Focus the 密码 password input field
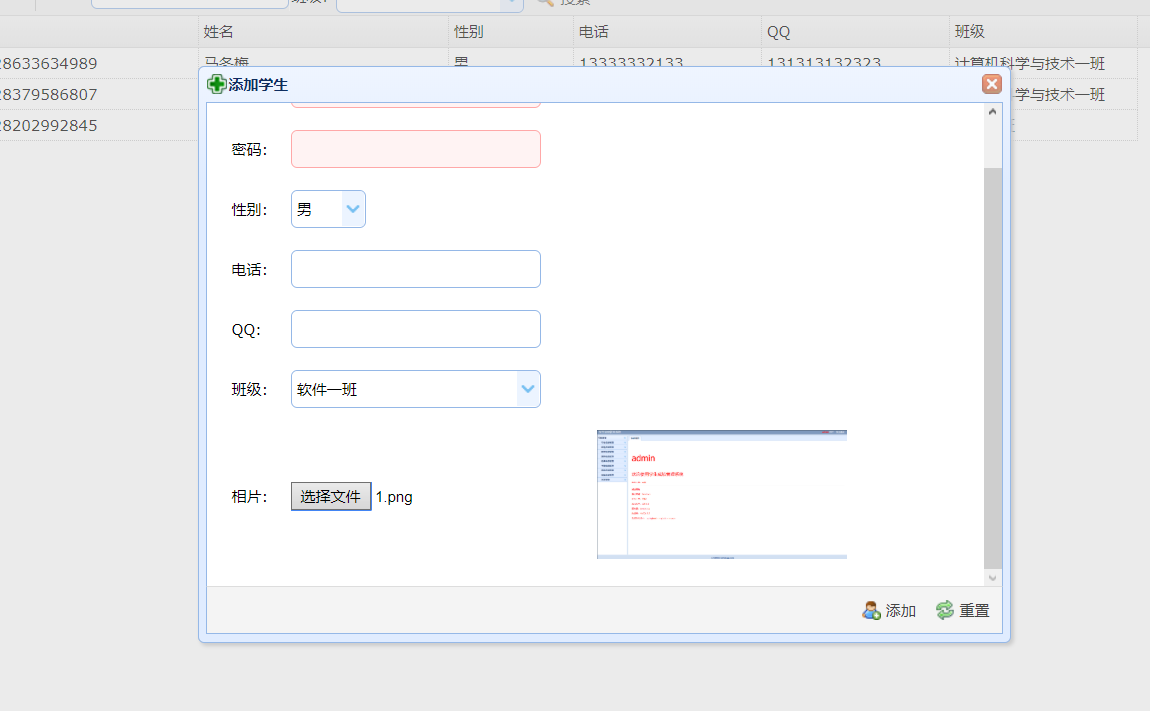 tap(415, 149)
